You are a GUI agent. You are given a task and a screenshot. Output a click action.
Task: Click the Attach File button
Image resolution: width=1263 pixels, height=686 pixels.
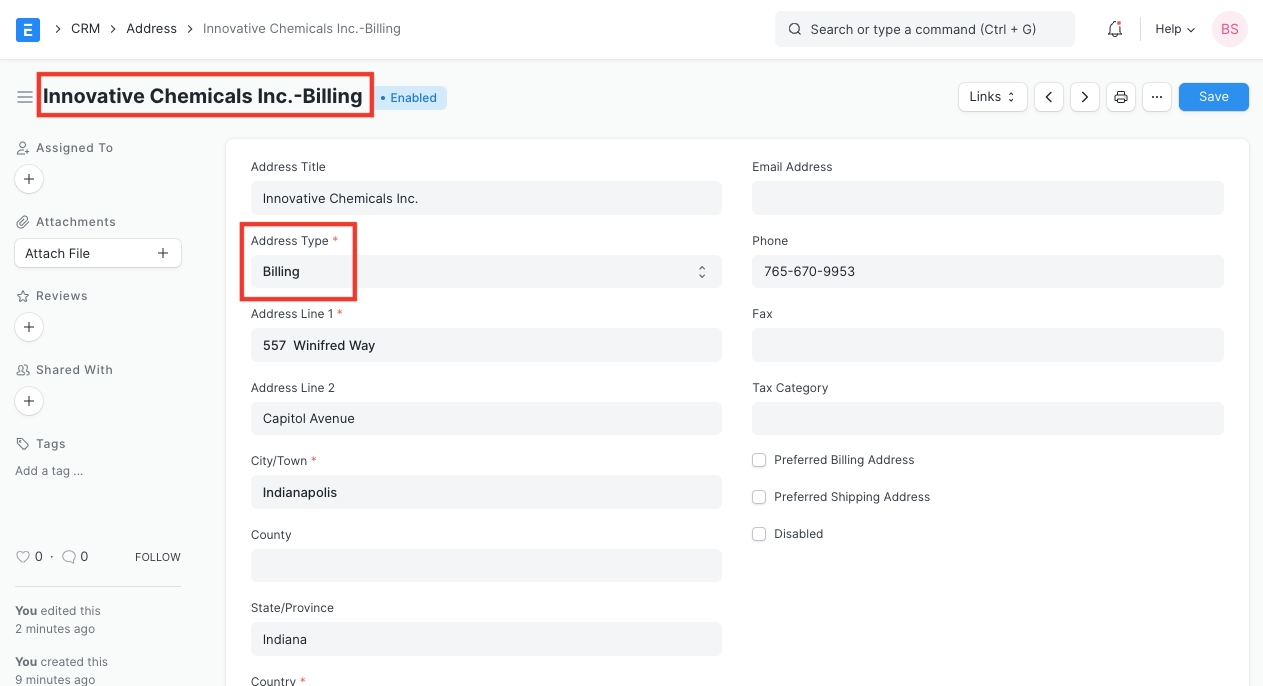click(98, 254)
